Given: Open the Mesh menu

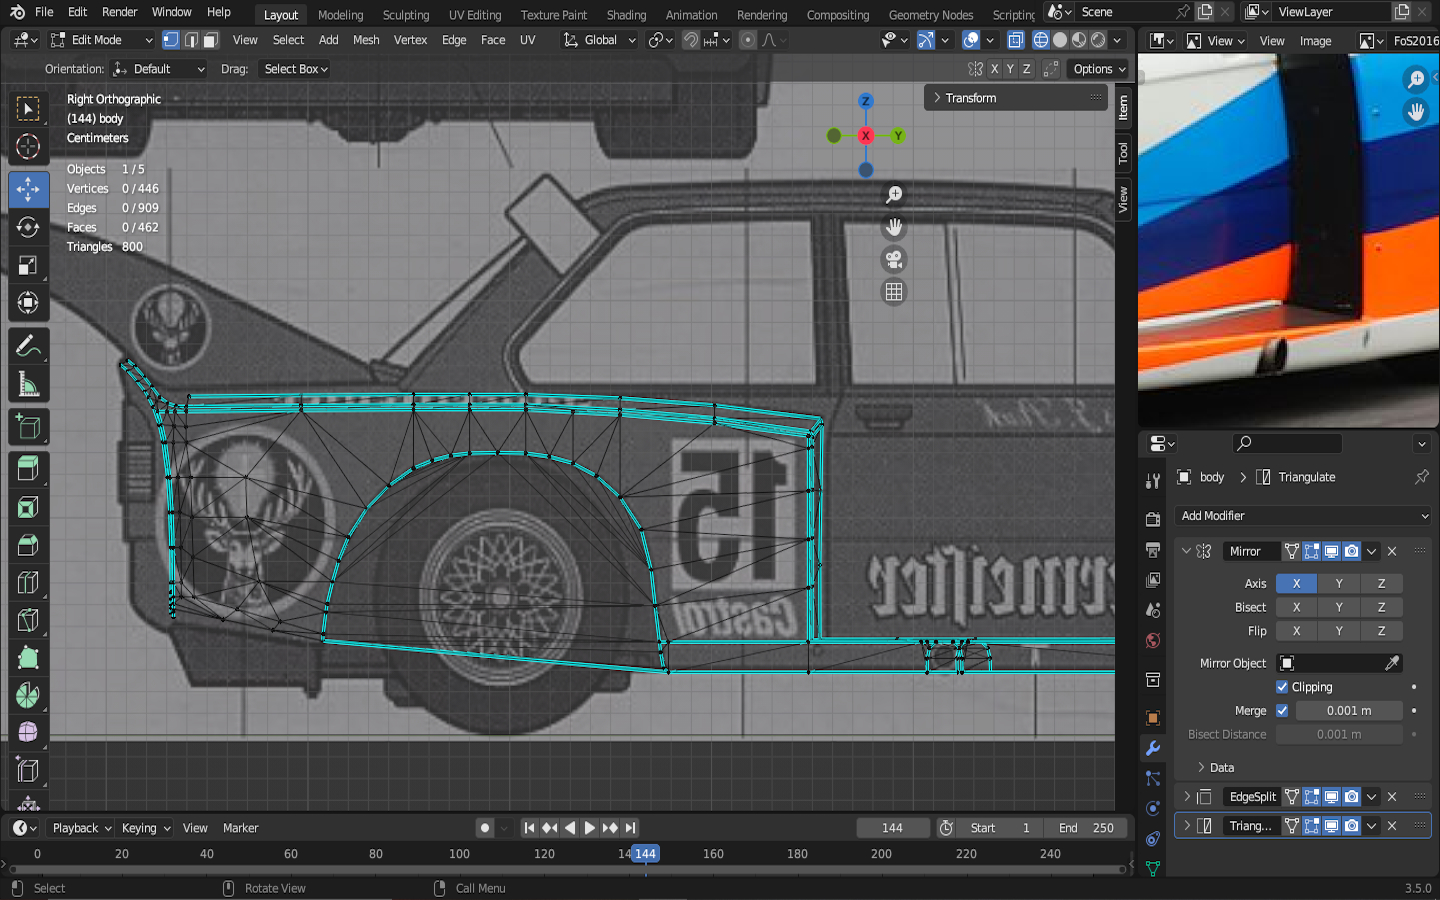Looking at the screenshot, I should 366,40.
